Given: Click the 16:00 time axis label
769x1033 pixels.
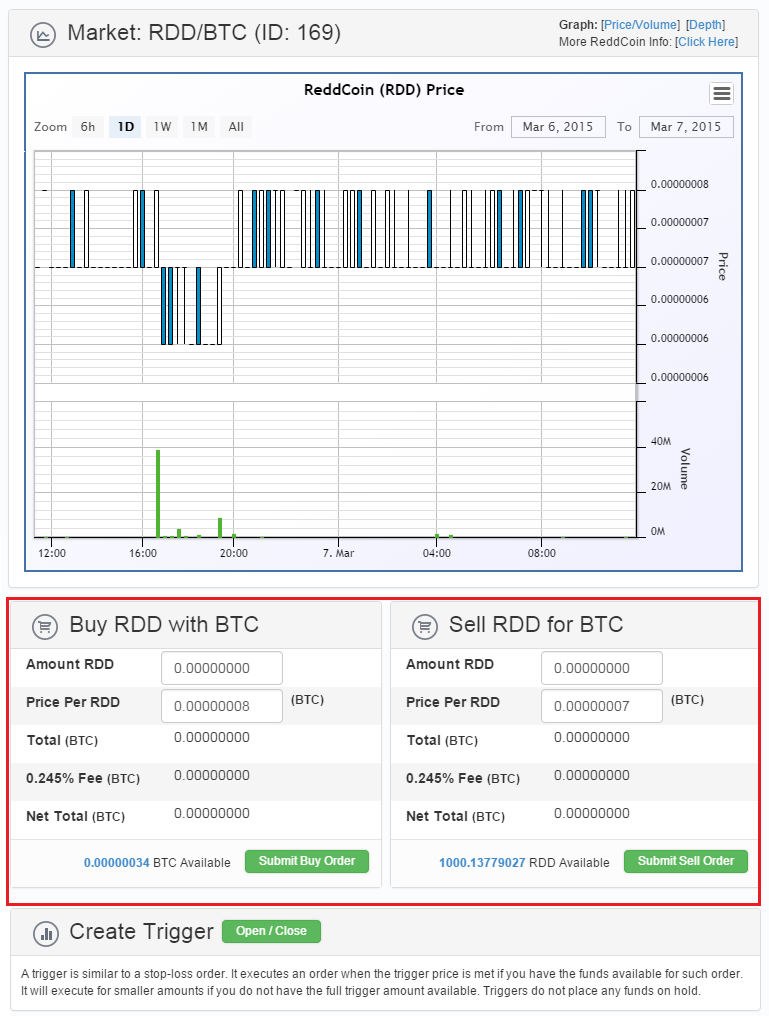Looking at the screenshot, I should pos(143,553).
